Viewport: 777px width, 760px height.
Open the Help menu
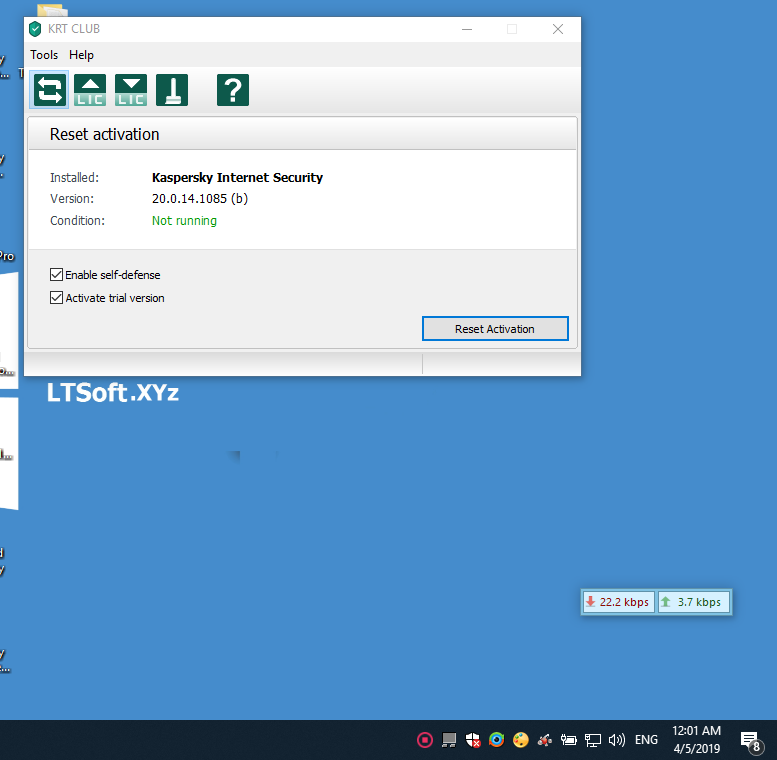81,54
